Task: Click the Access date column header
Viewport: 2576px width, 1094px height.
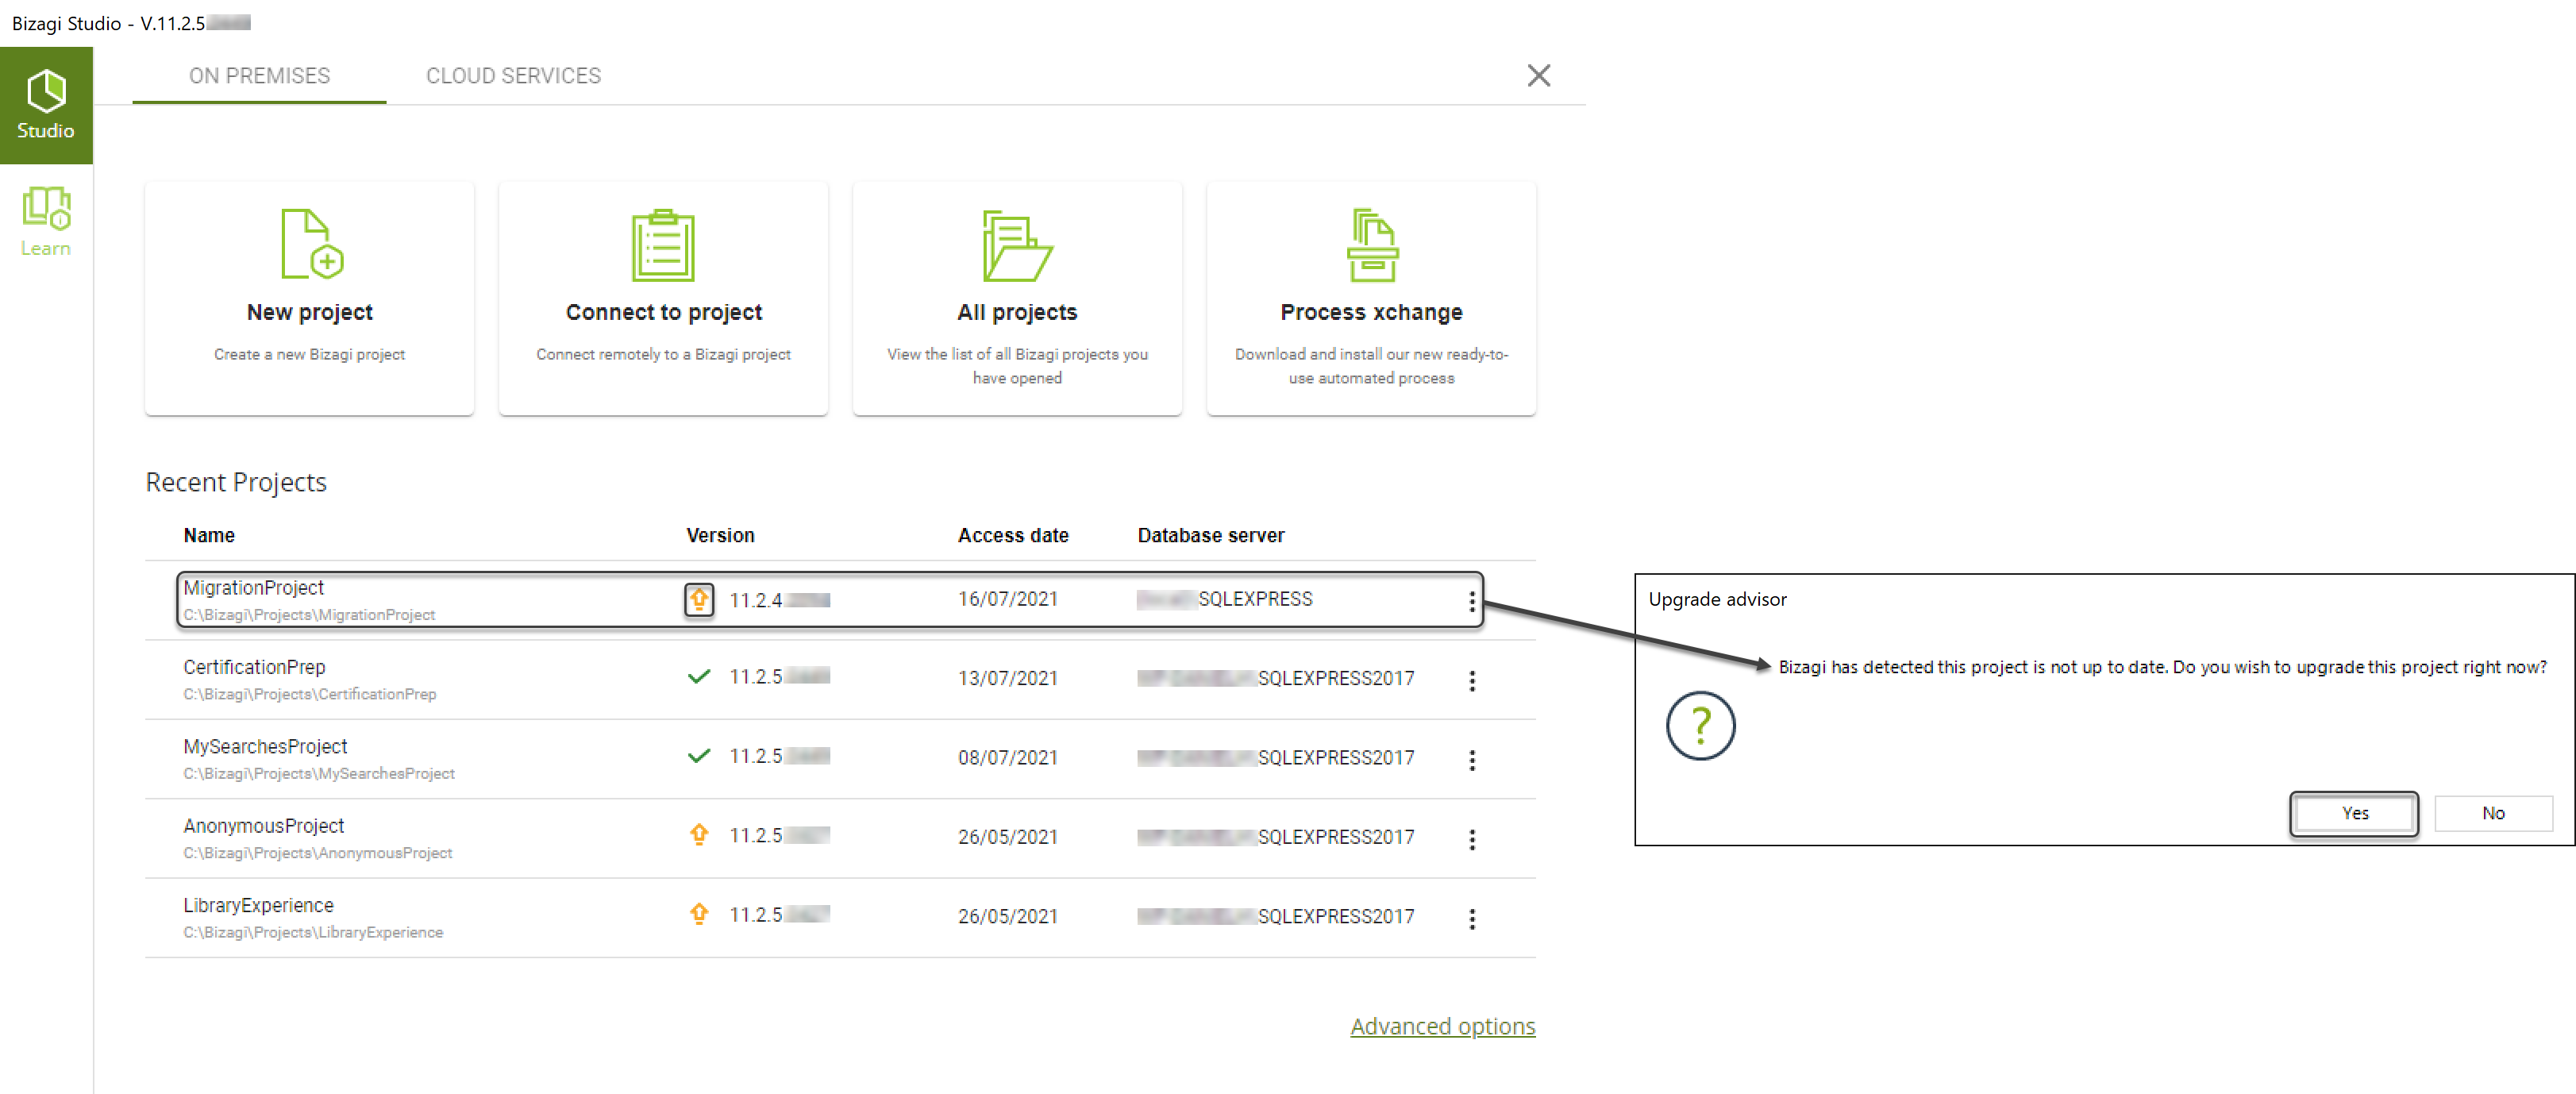Action: [x=1013, y=535]
